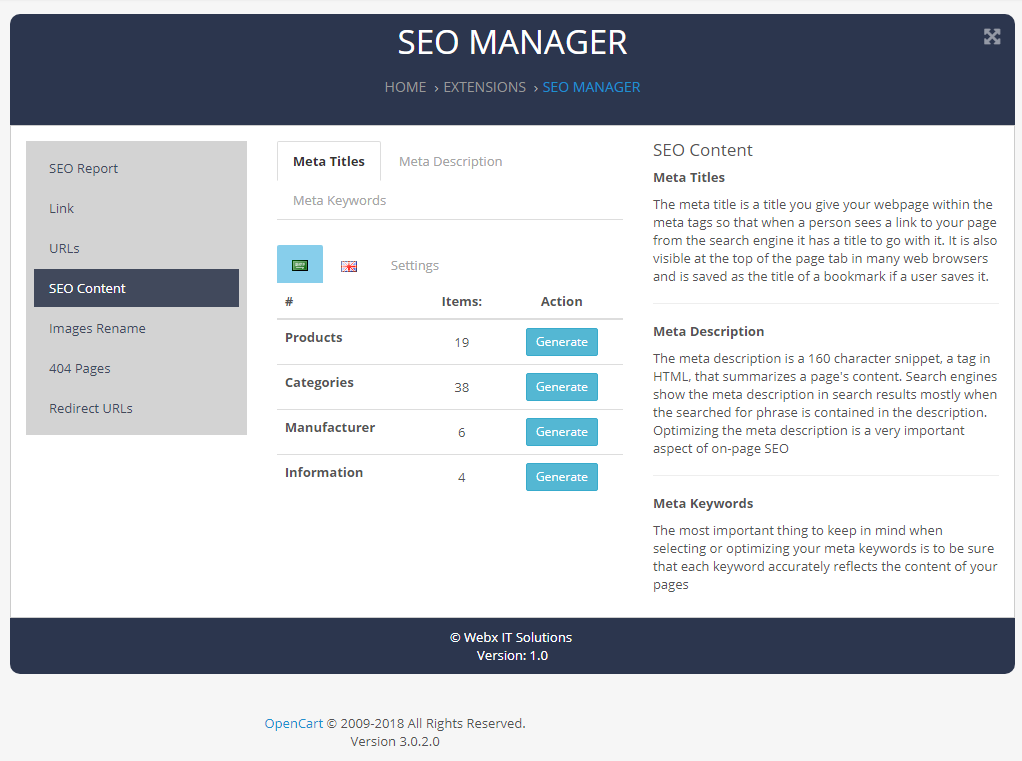Image resolution: width=1022 pixels, height=761 pixels.
Task: Select the green Arabic language flag tab
Action: click(300, 265)
